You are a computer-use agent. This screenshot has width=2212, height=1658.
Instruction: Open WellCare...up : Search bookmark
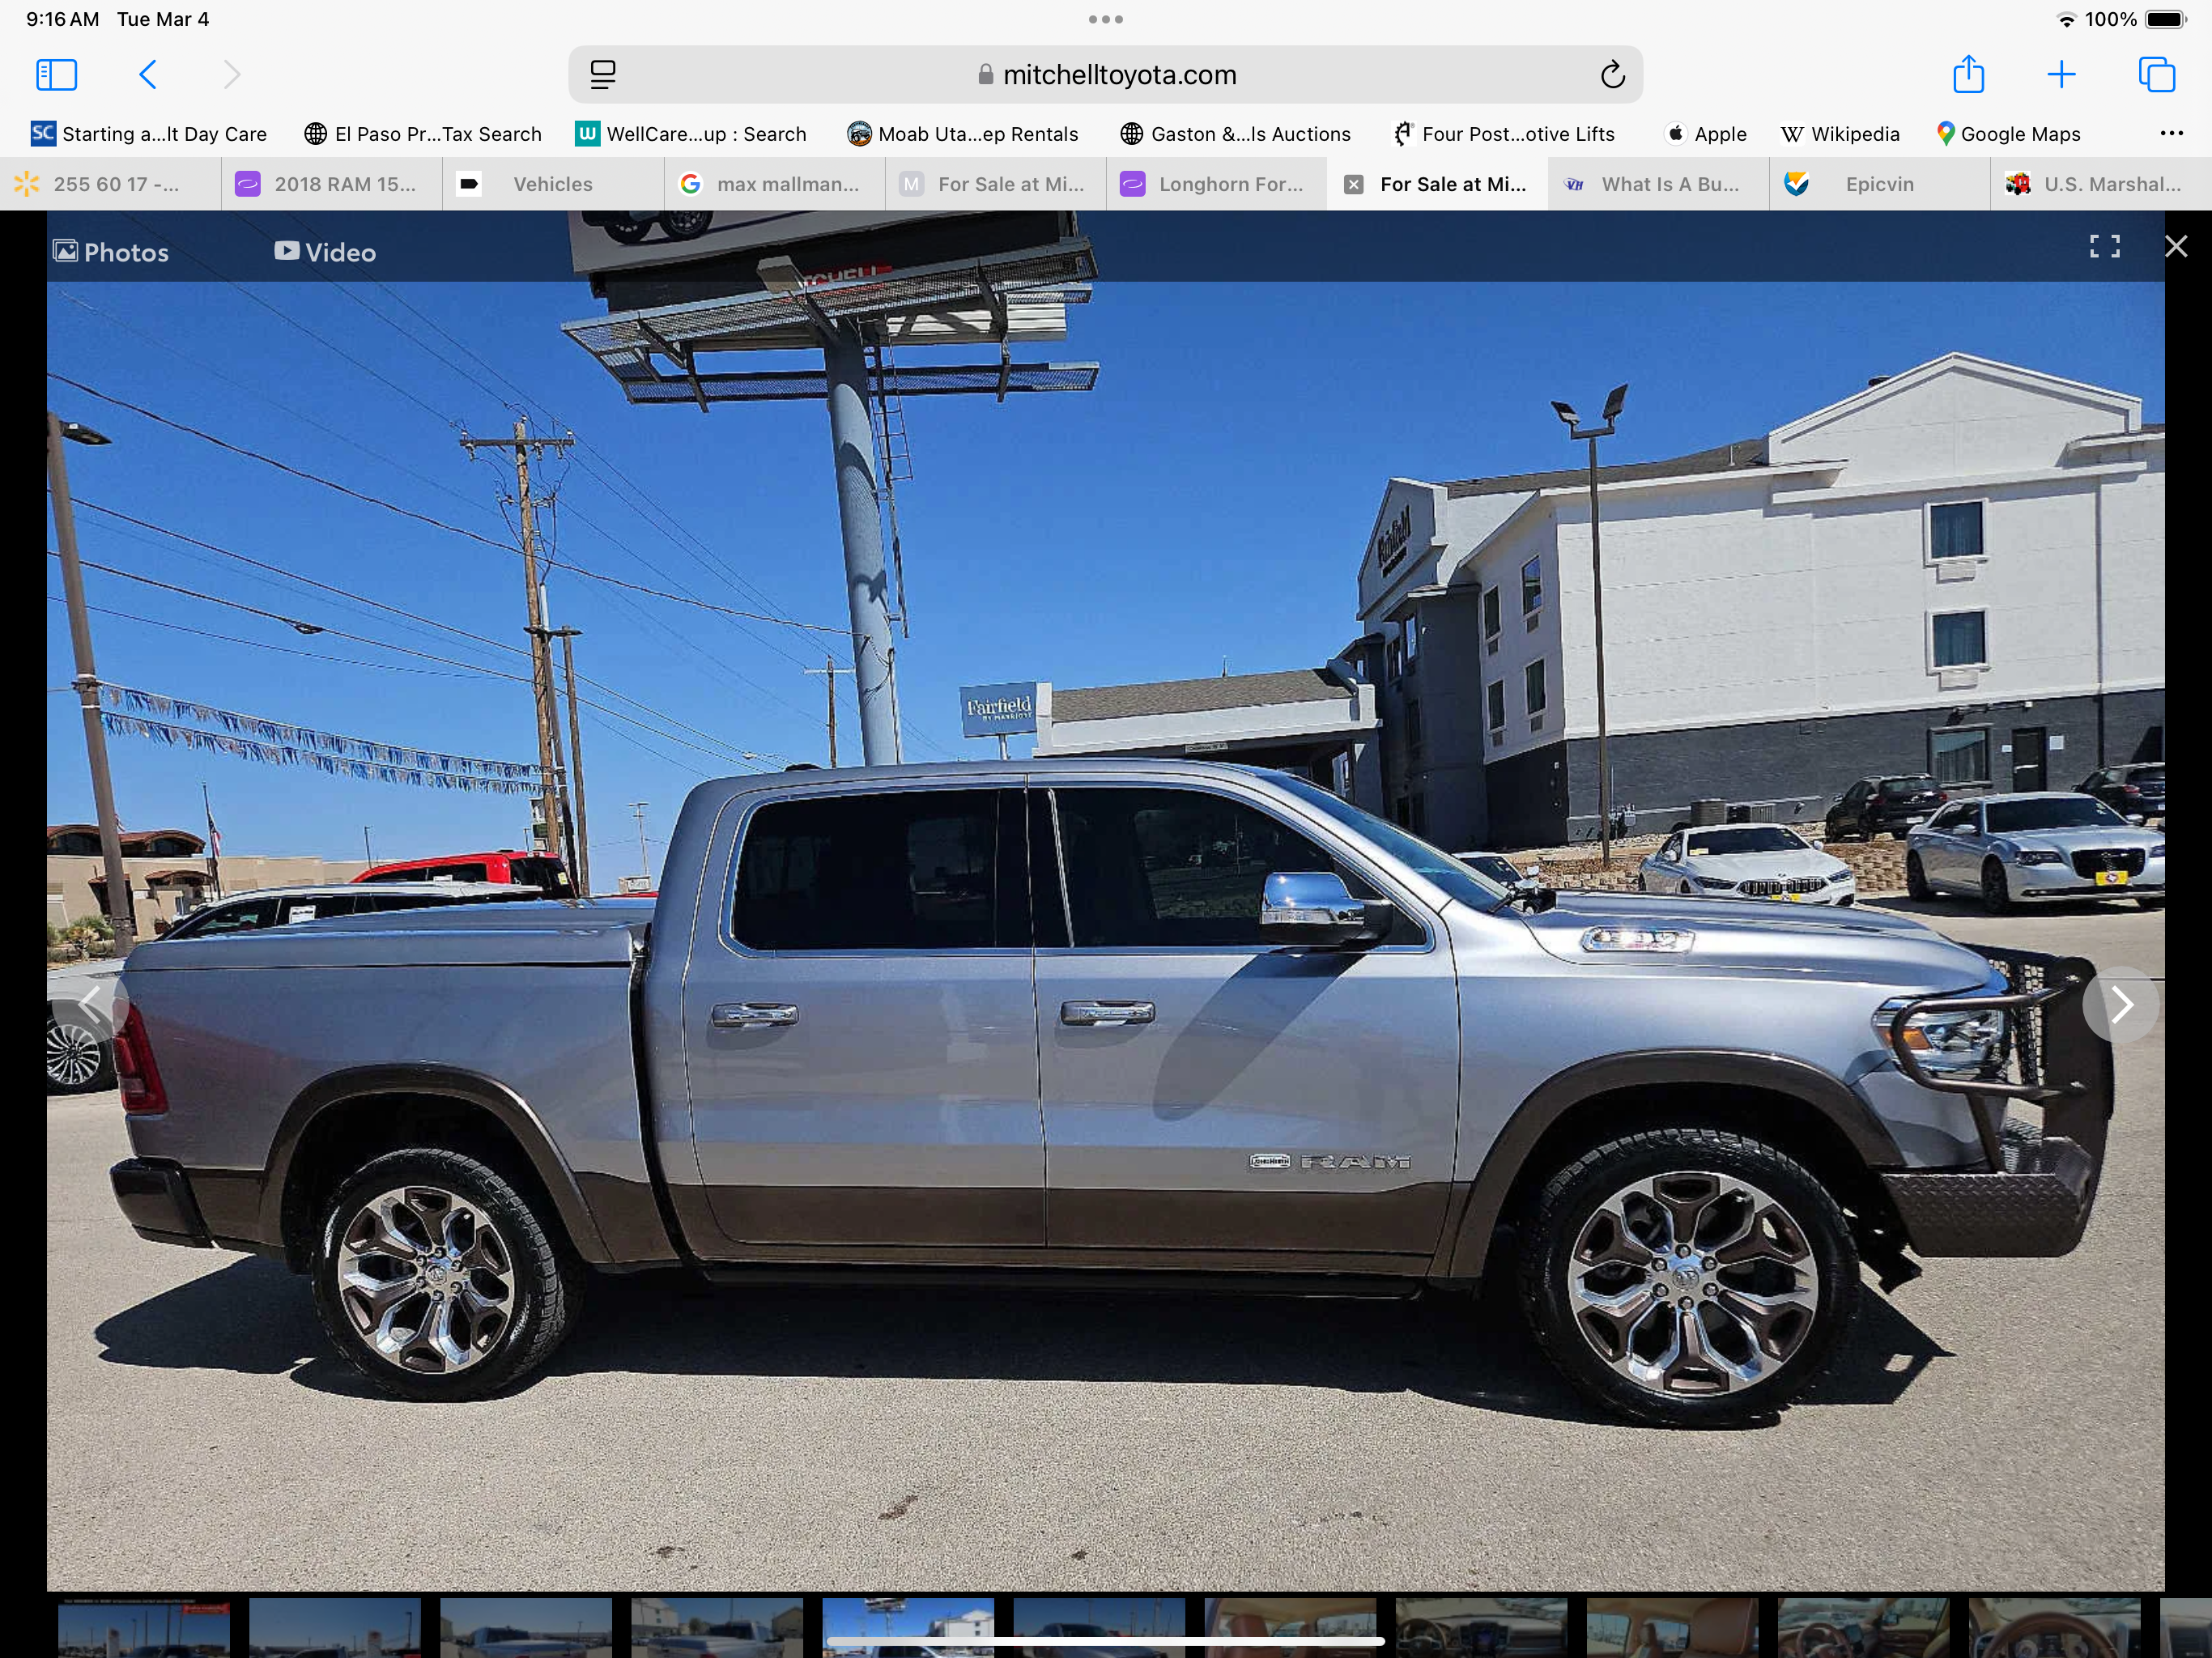tap(691, 134)
